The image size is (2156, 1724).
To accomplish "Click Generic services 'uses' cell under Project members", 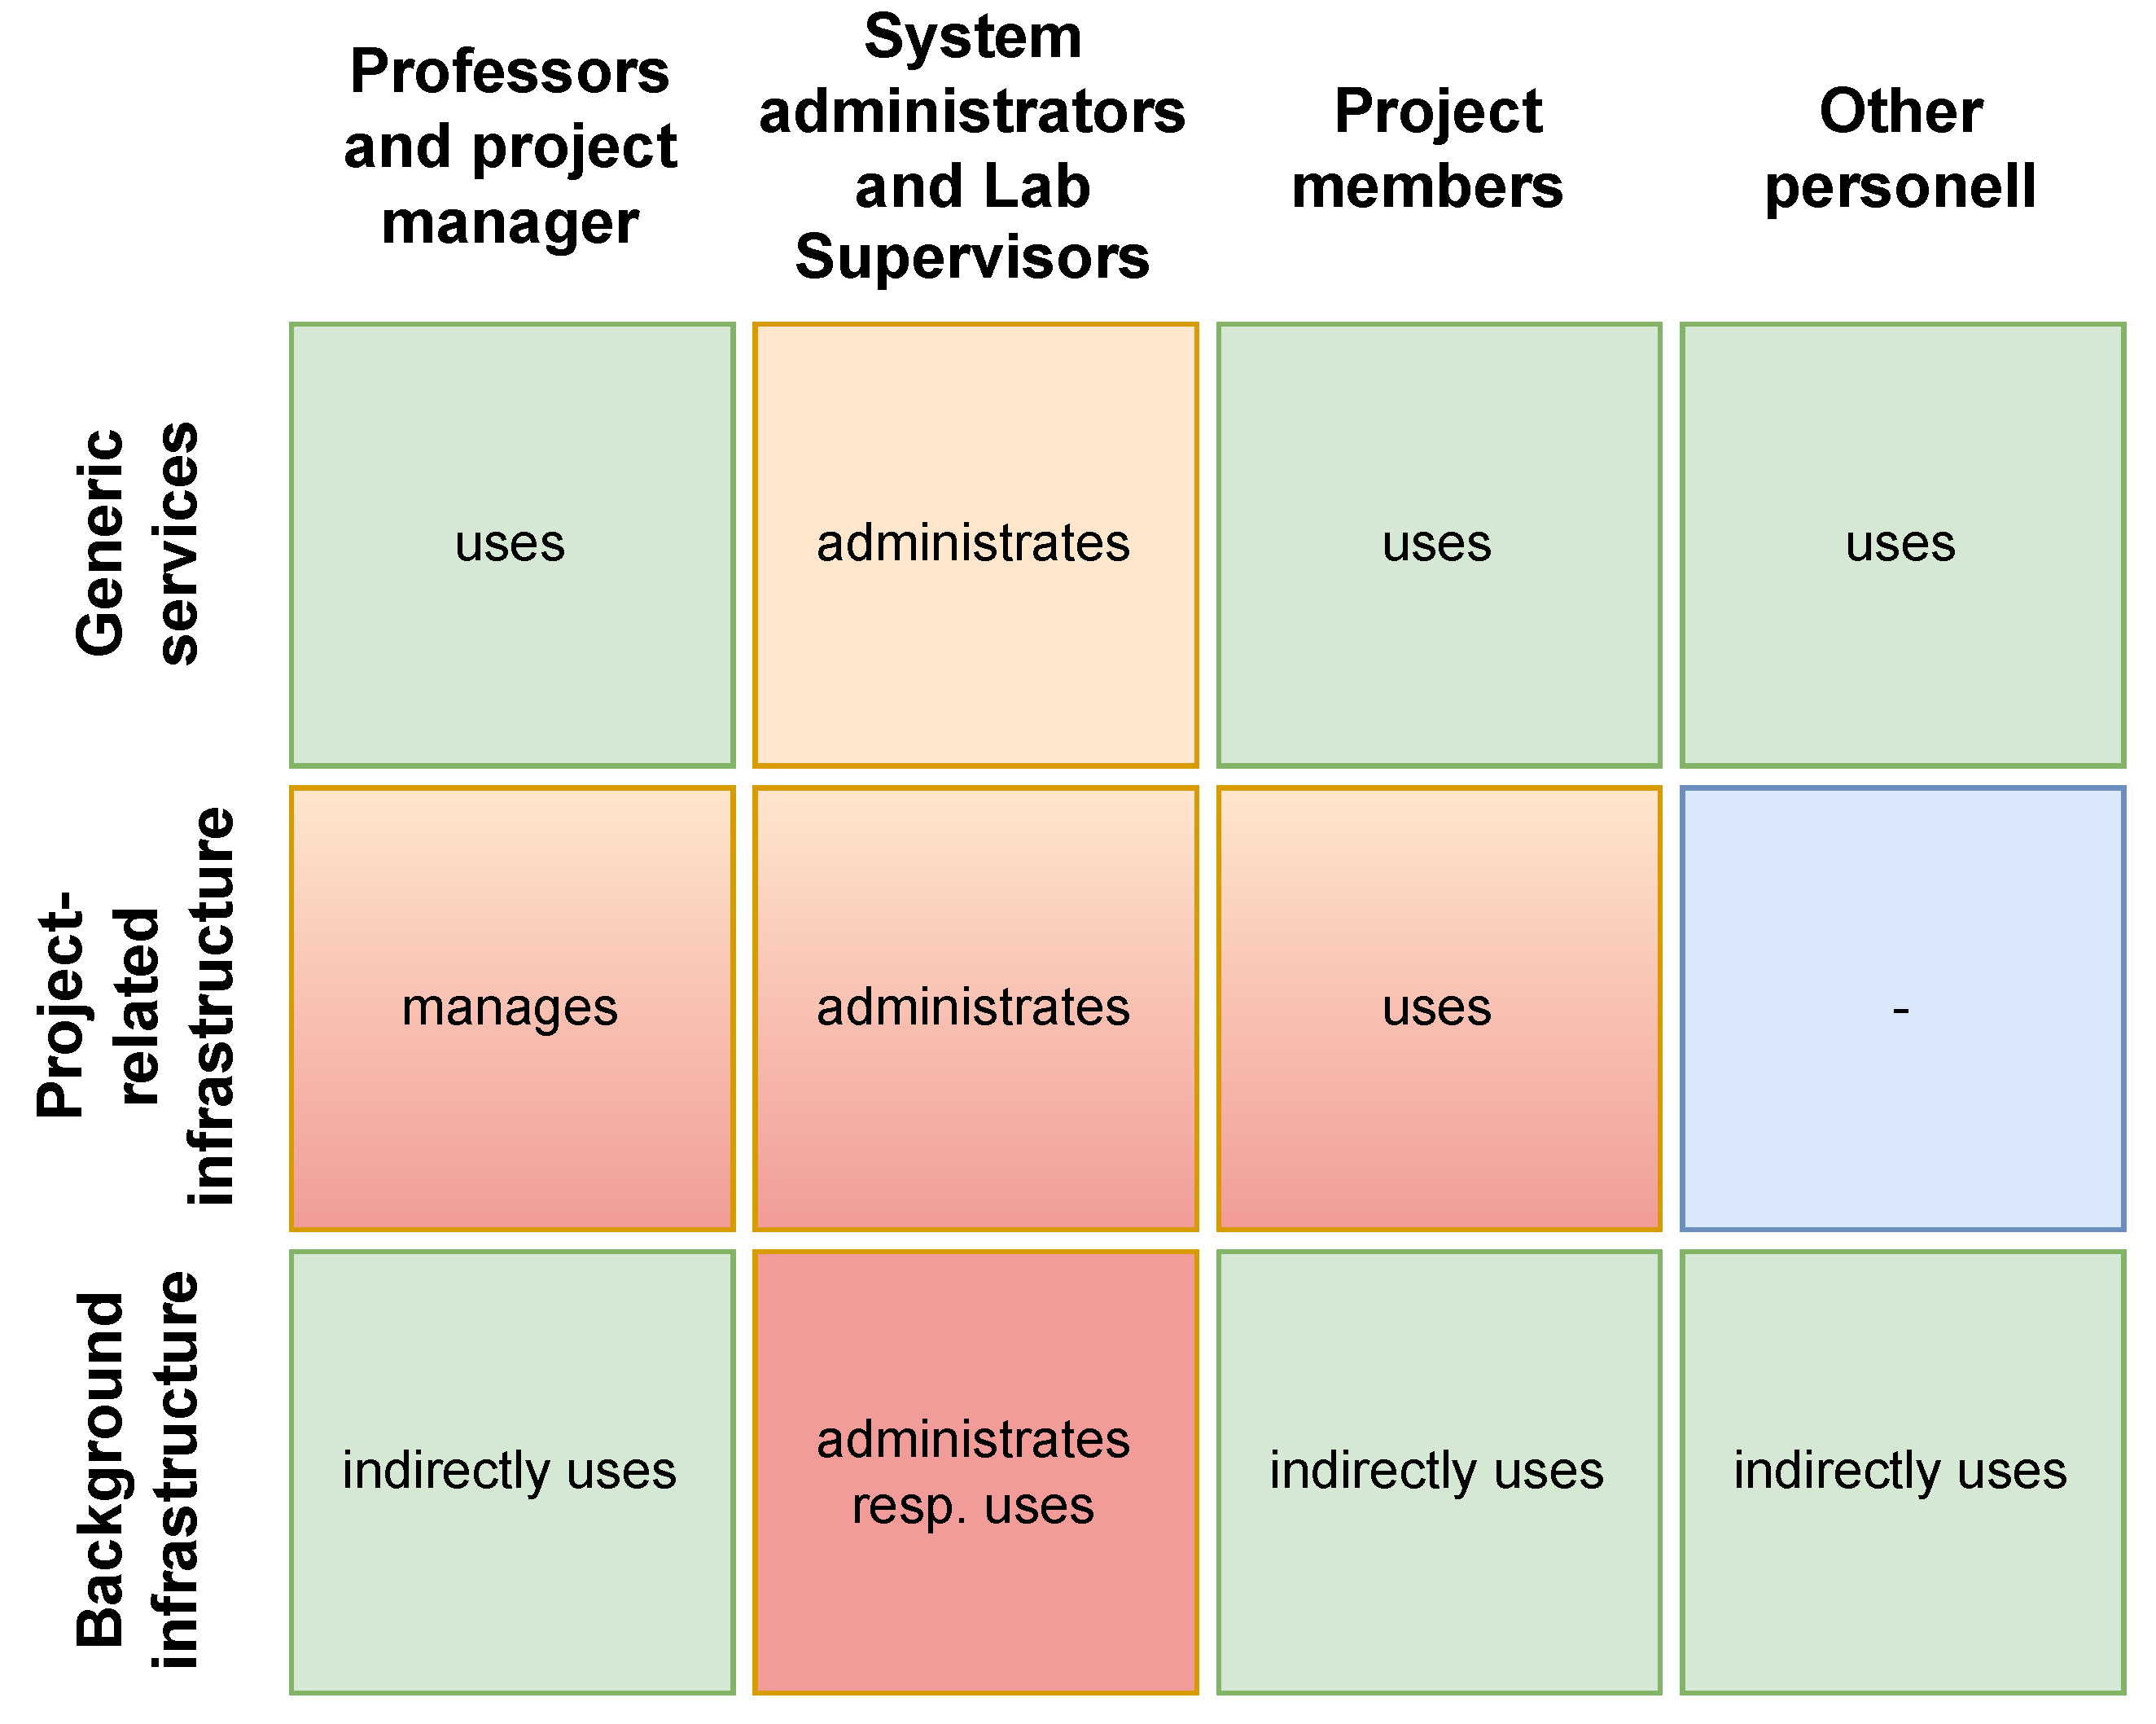I will click(x=1438, y=545).
